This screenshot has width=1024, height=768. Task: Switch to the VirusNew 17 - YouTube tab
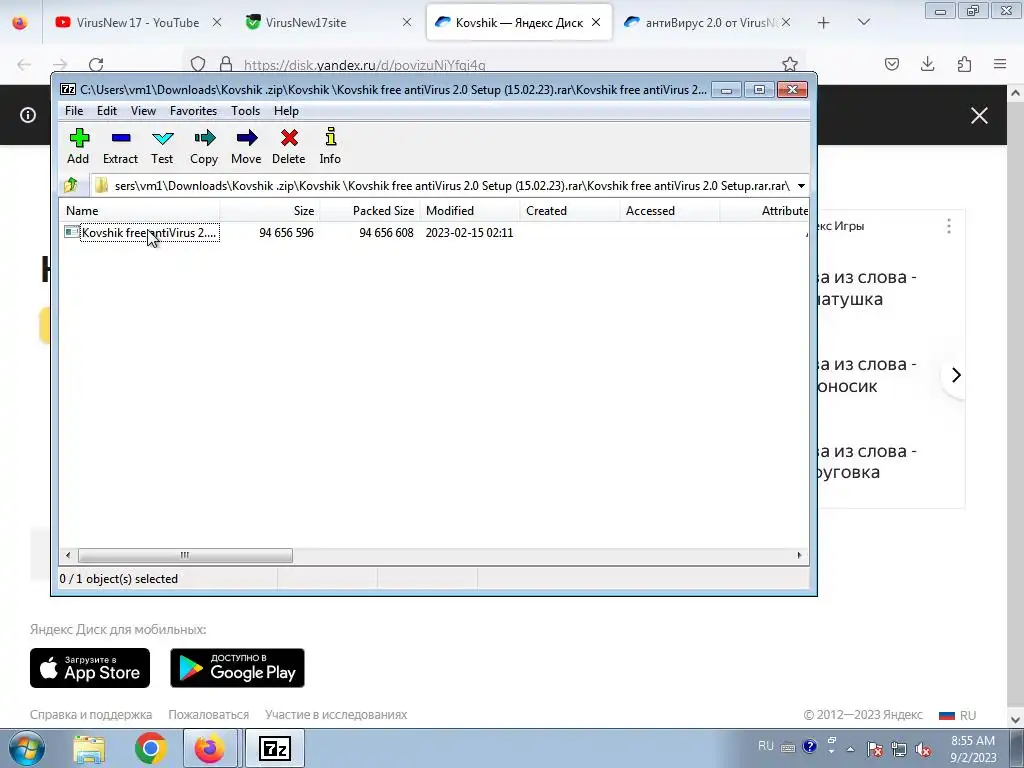click(138, 22)
